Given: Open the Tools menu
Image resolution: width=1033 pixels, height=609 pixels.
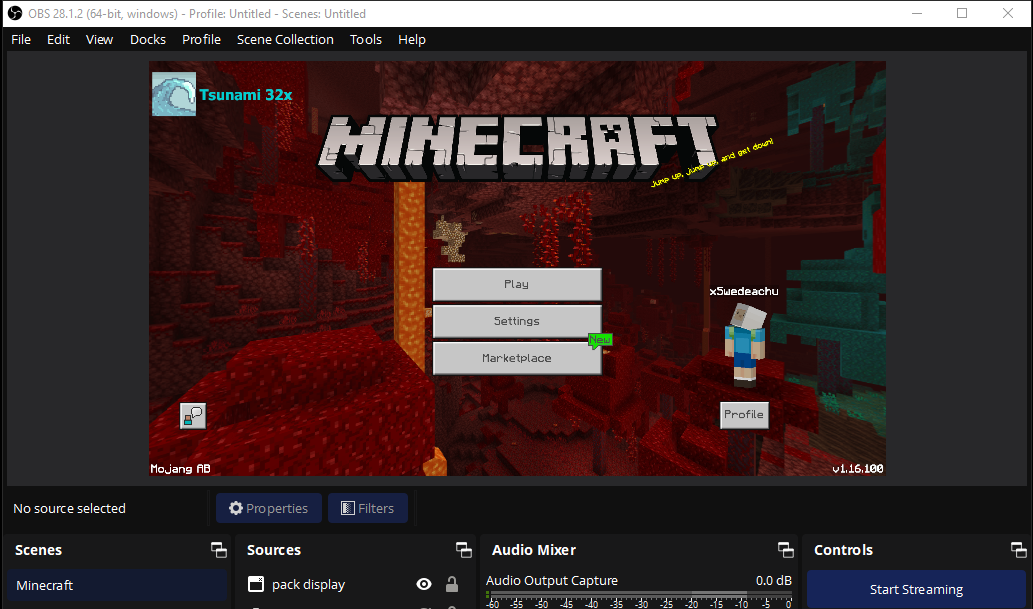Looking at the screenshot, I should pyautogui.click(x=365, y=39).
